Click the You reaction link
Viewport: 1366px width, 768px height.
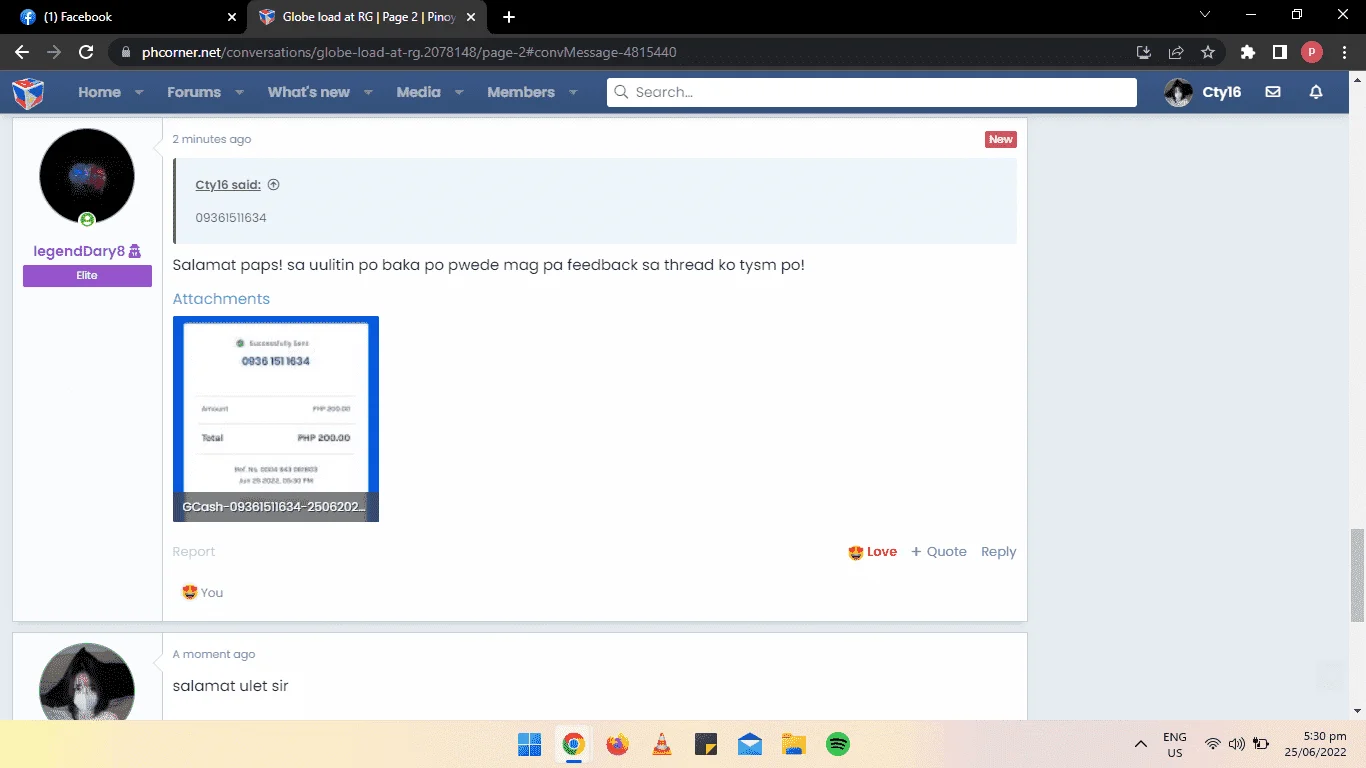[211, 592]
